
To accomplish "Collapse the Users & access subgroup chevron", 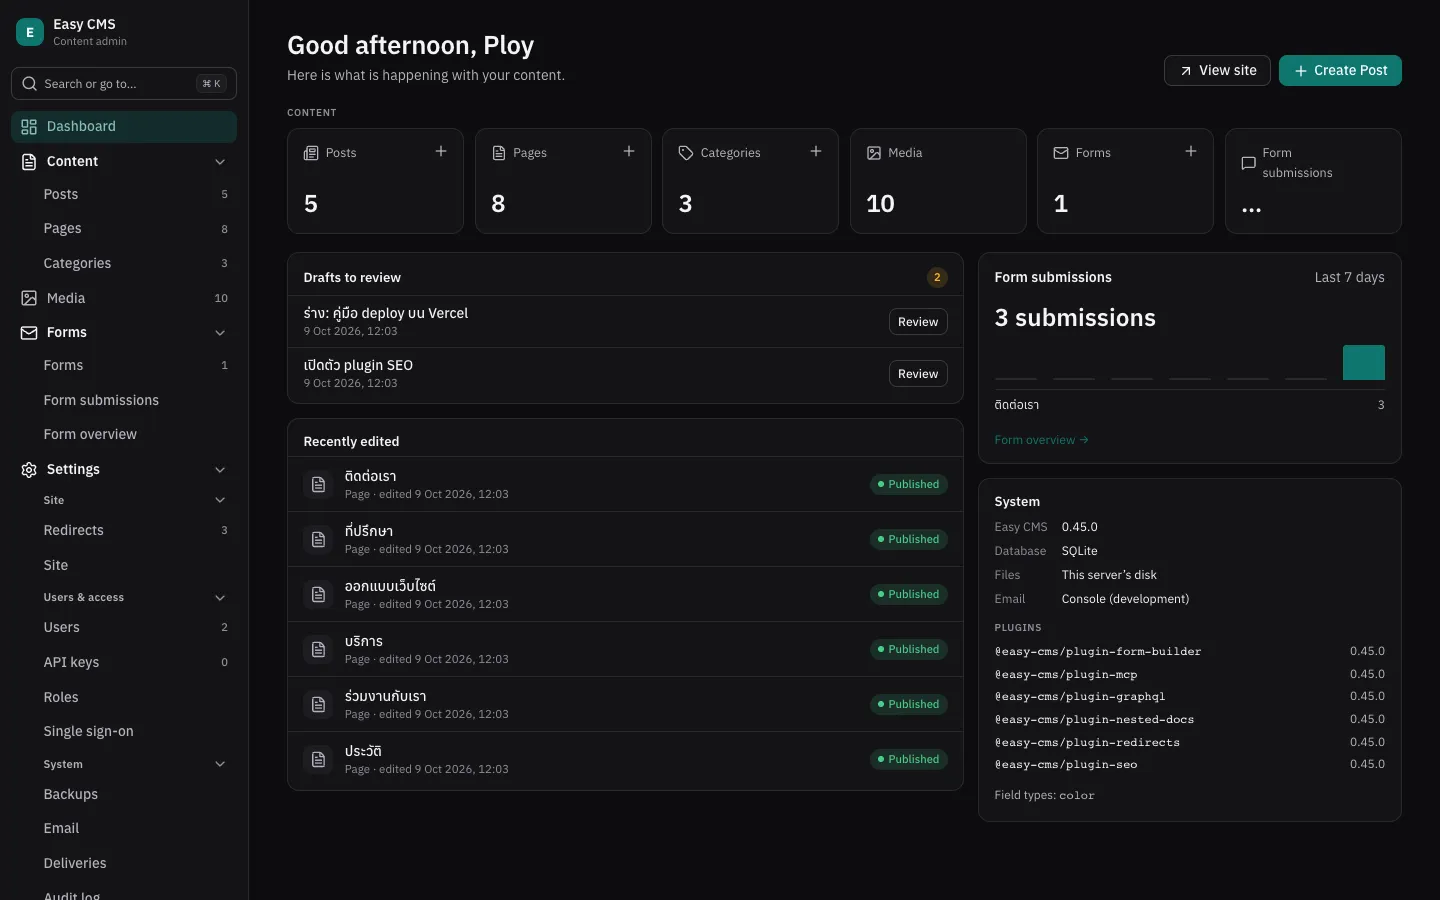I will (x=220, y=598).
